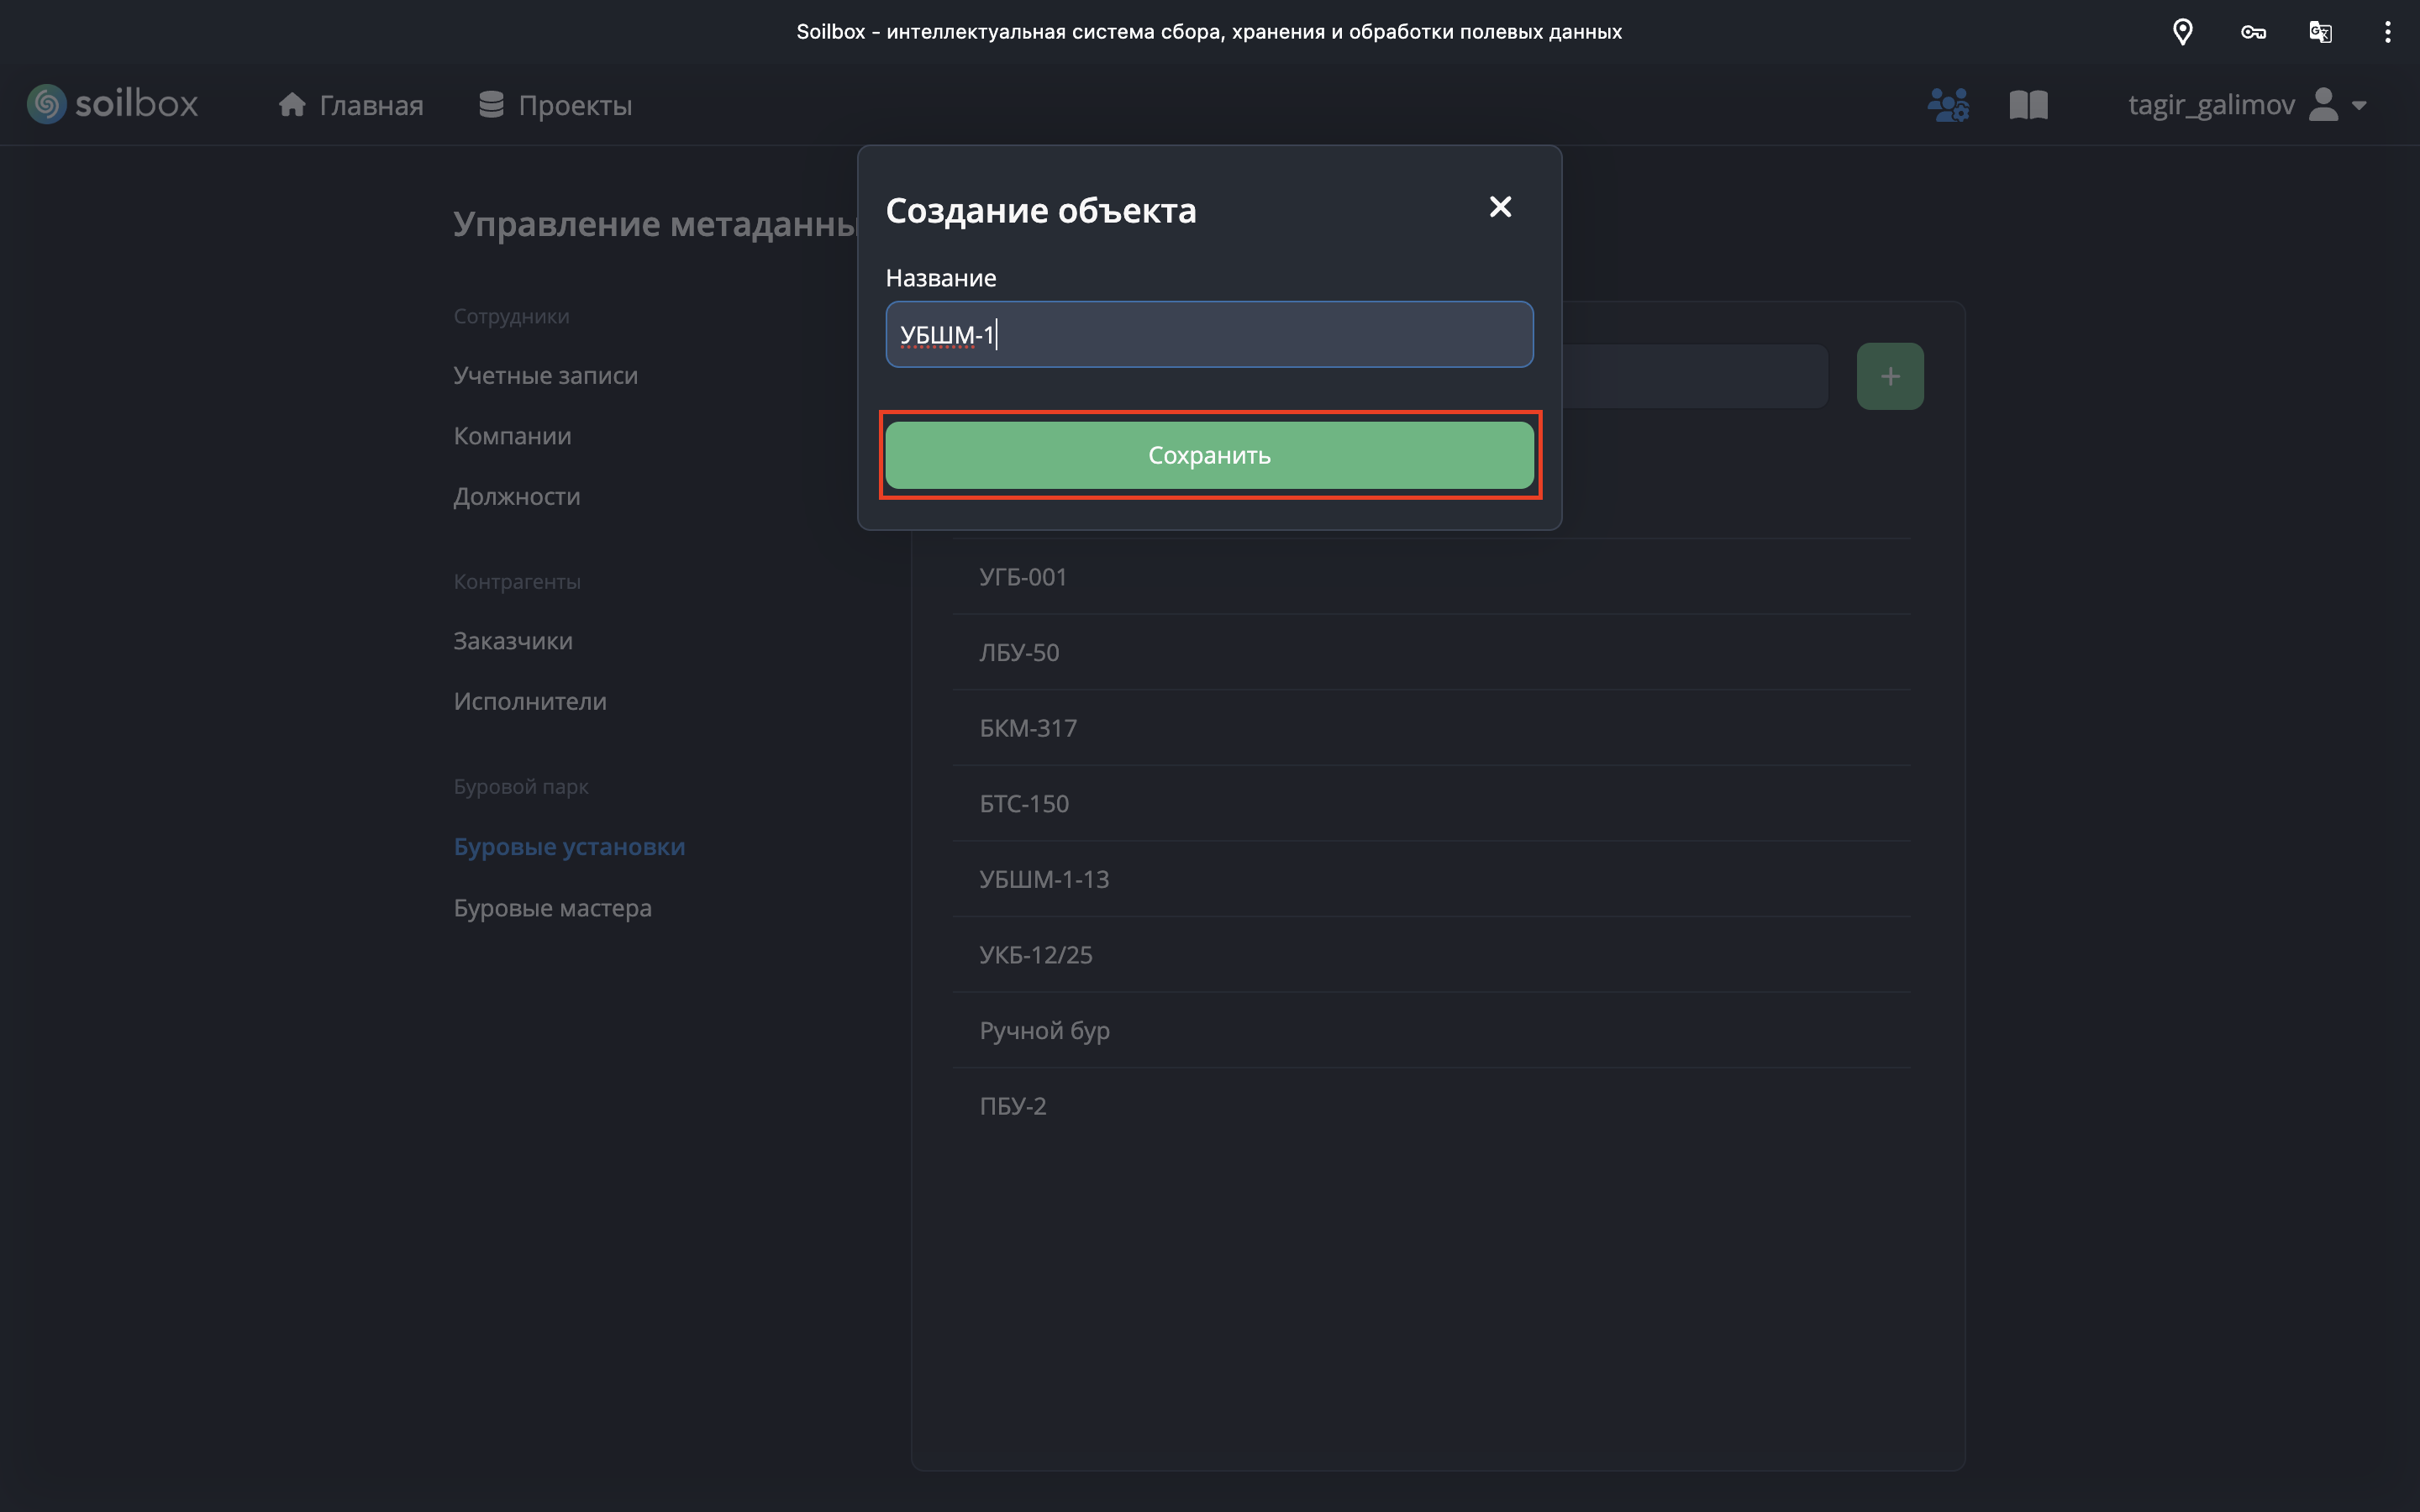Select the Ручной бур list entry
The width and height of the screenshot is (2420, 1512).
point(1044,1030)
